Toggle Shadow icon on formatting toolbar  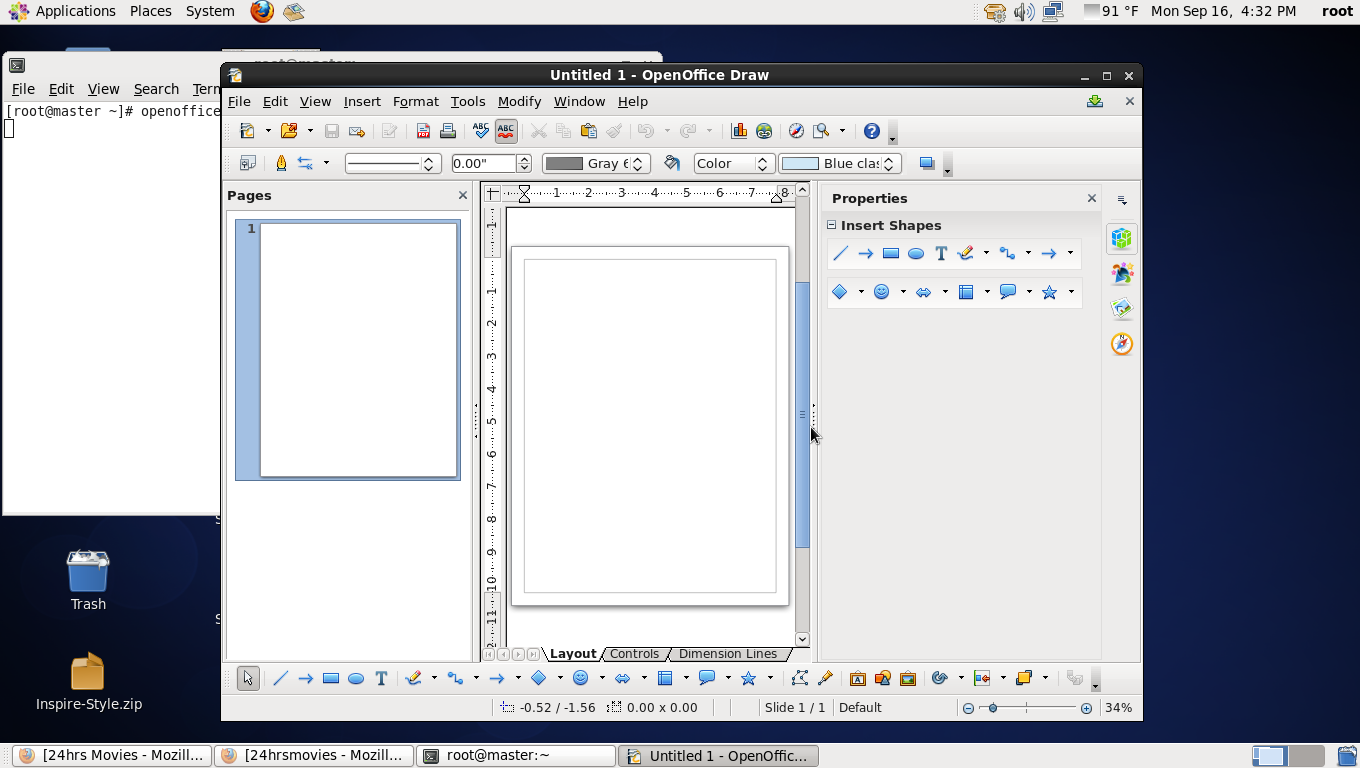point(927,163)
